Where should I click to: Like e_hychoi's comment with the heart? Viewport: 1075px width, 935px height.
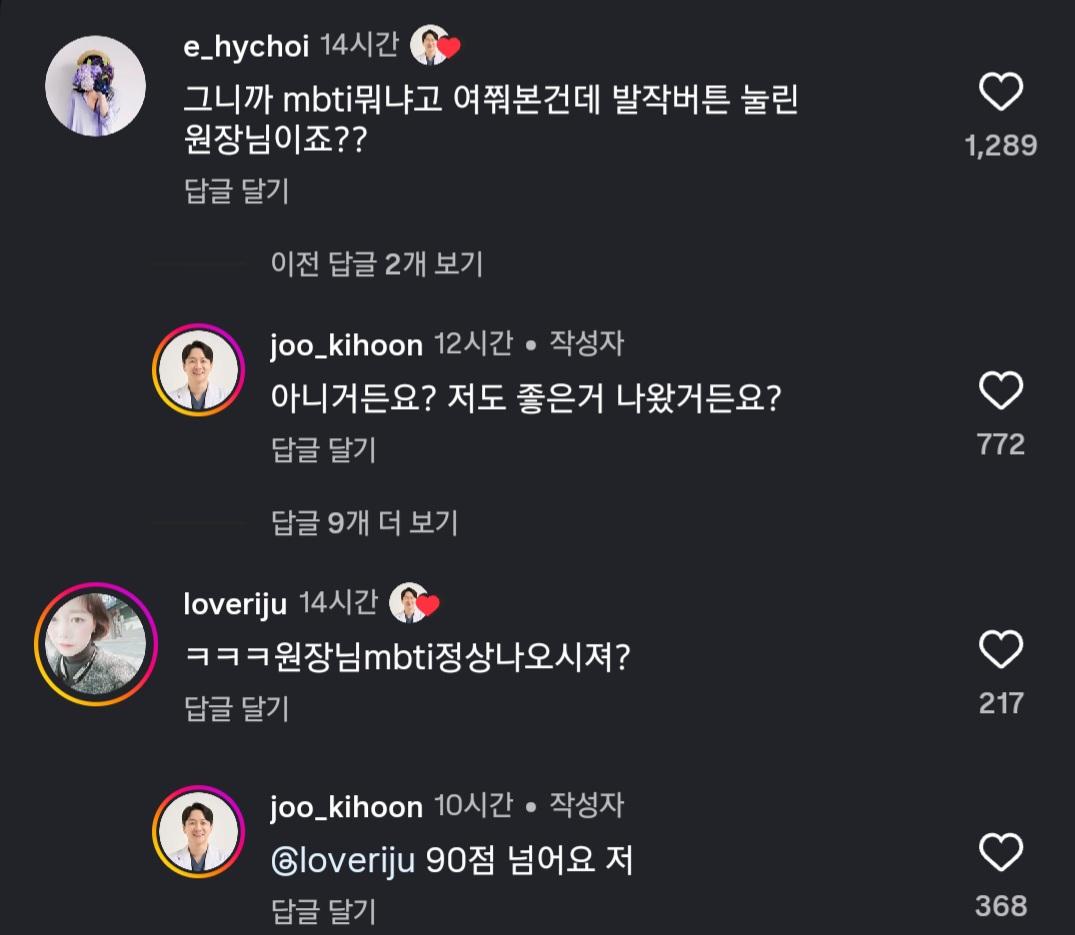point(1000,94)
